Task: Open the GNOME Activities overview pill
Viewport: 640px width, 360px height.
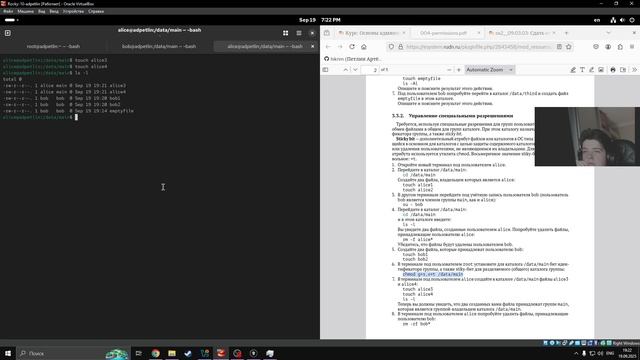Action: (x=11, y=20)
